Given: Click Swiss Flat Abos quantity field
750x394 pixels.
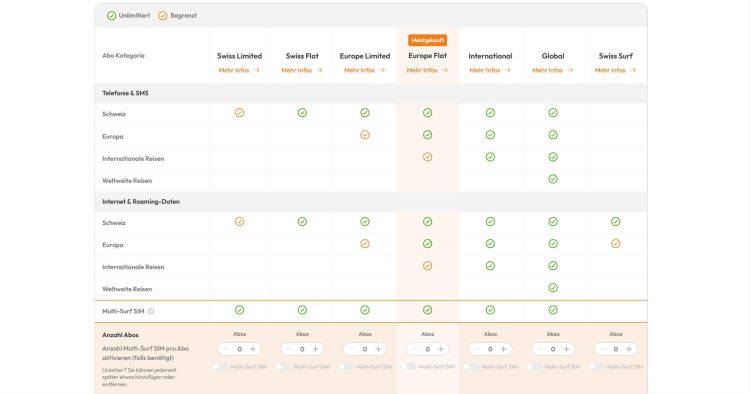Looking at the screenshot, I should 302,349.
